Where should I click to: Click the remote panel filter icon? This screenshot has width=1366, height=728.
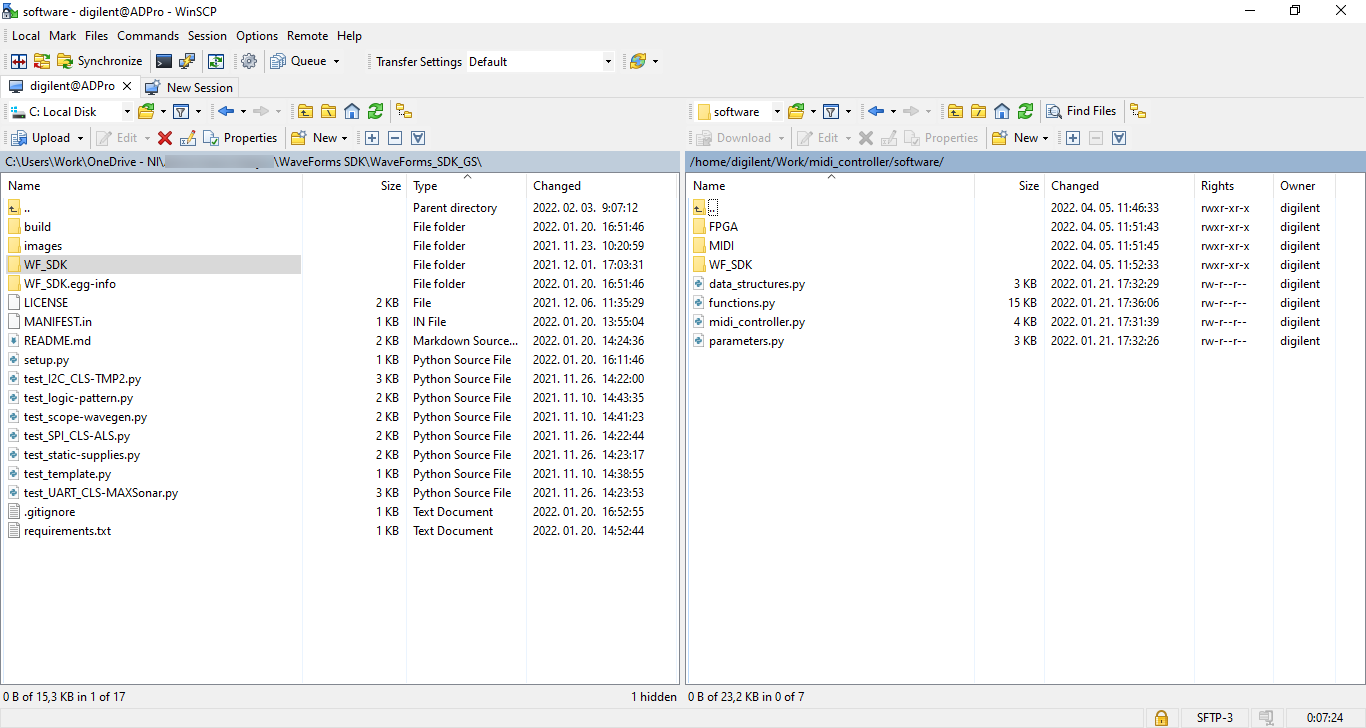(x=830, y=111)
